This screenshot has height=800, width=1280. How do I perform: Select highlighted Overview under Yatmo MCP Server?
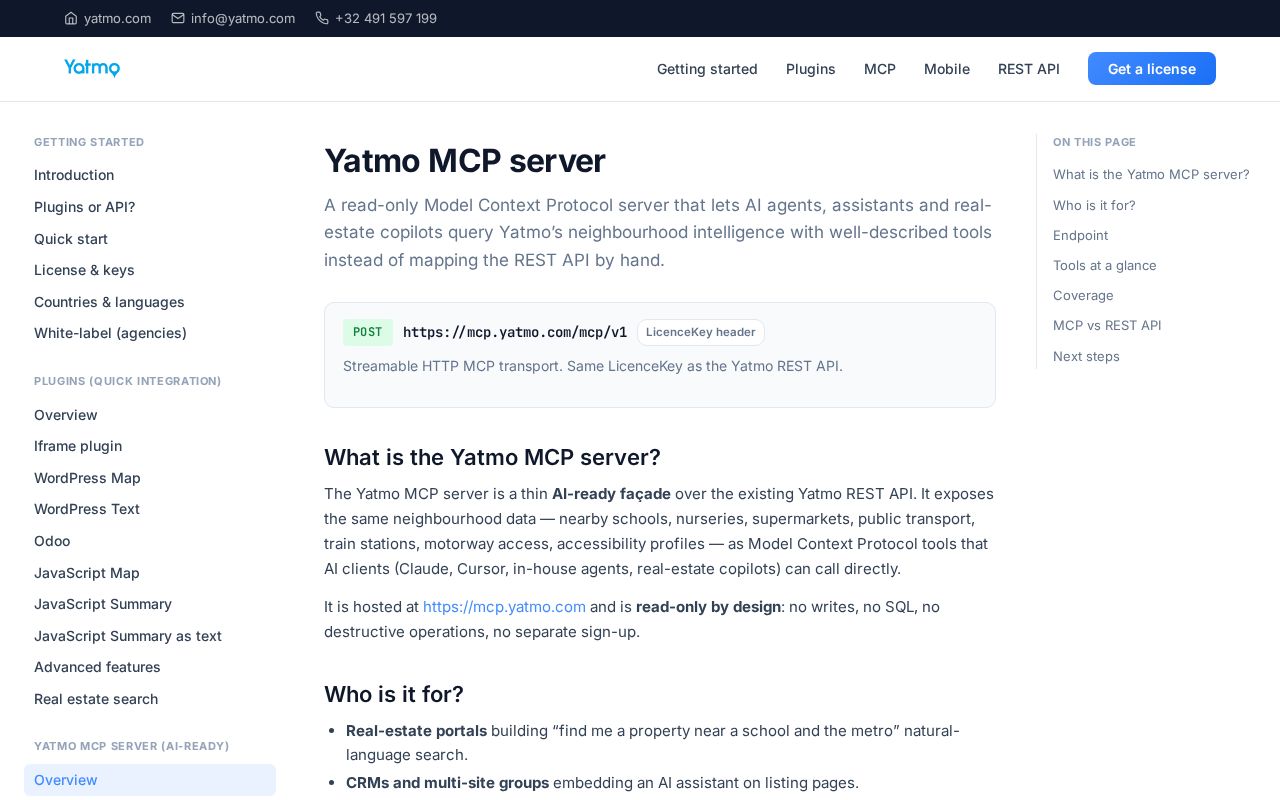pyautogui.click(x=150, y=780)
